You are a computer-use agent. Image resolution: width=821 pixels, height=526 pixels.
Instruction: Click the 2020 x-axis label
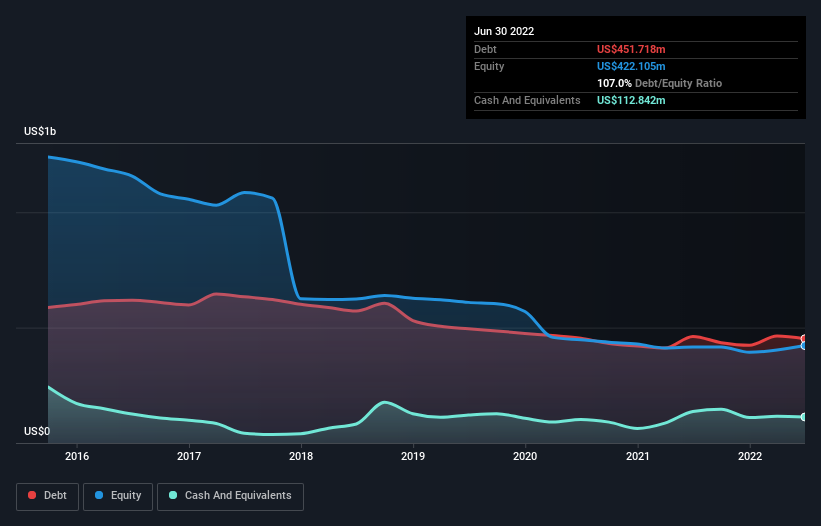525,456
